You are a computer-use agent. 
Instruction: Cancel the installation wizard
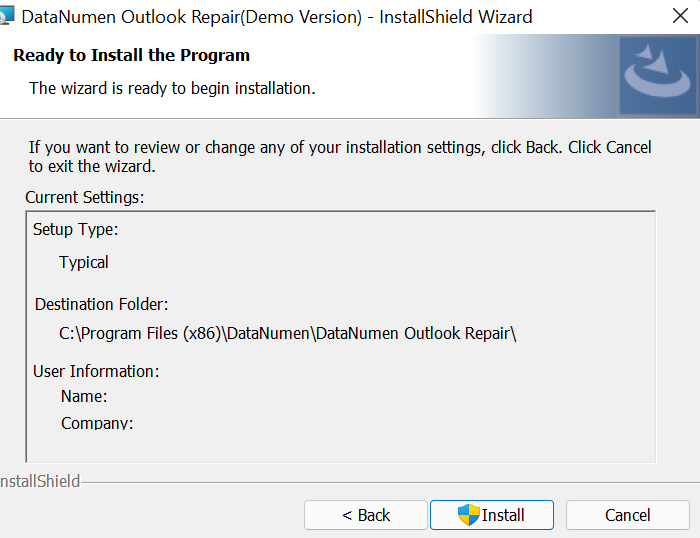(627, 515)
